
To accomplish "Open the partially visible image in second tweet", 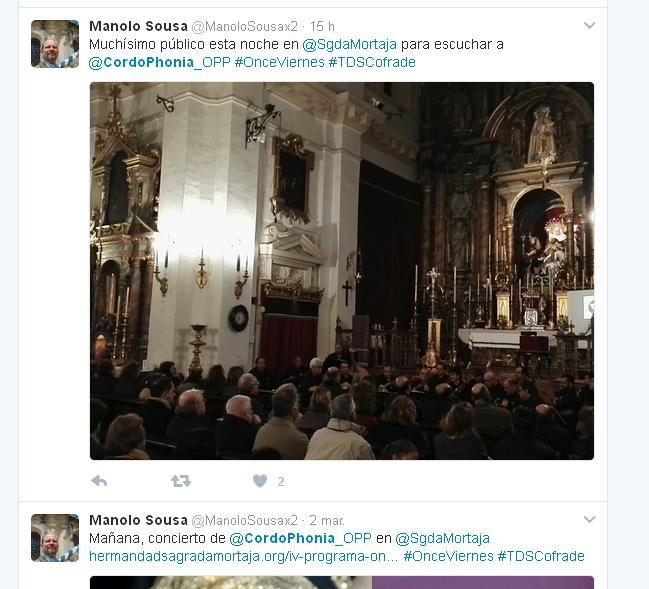I will (x=342, y=582).
